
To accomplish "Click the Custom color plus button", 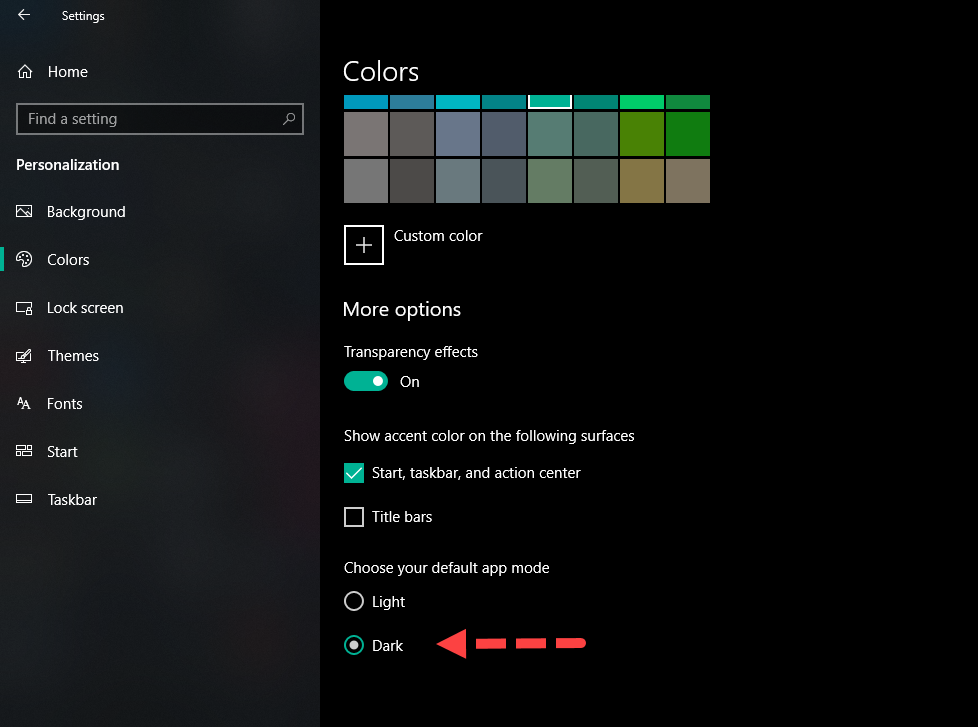I will [364, 245].
